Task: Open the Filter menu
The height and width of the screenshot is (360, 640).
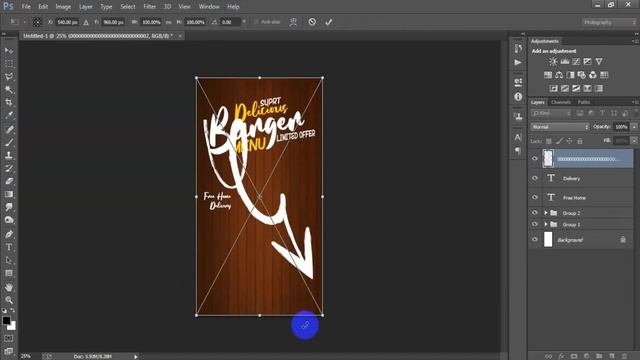Action: [149, 7]
